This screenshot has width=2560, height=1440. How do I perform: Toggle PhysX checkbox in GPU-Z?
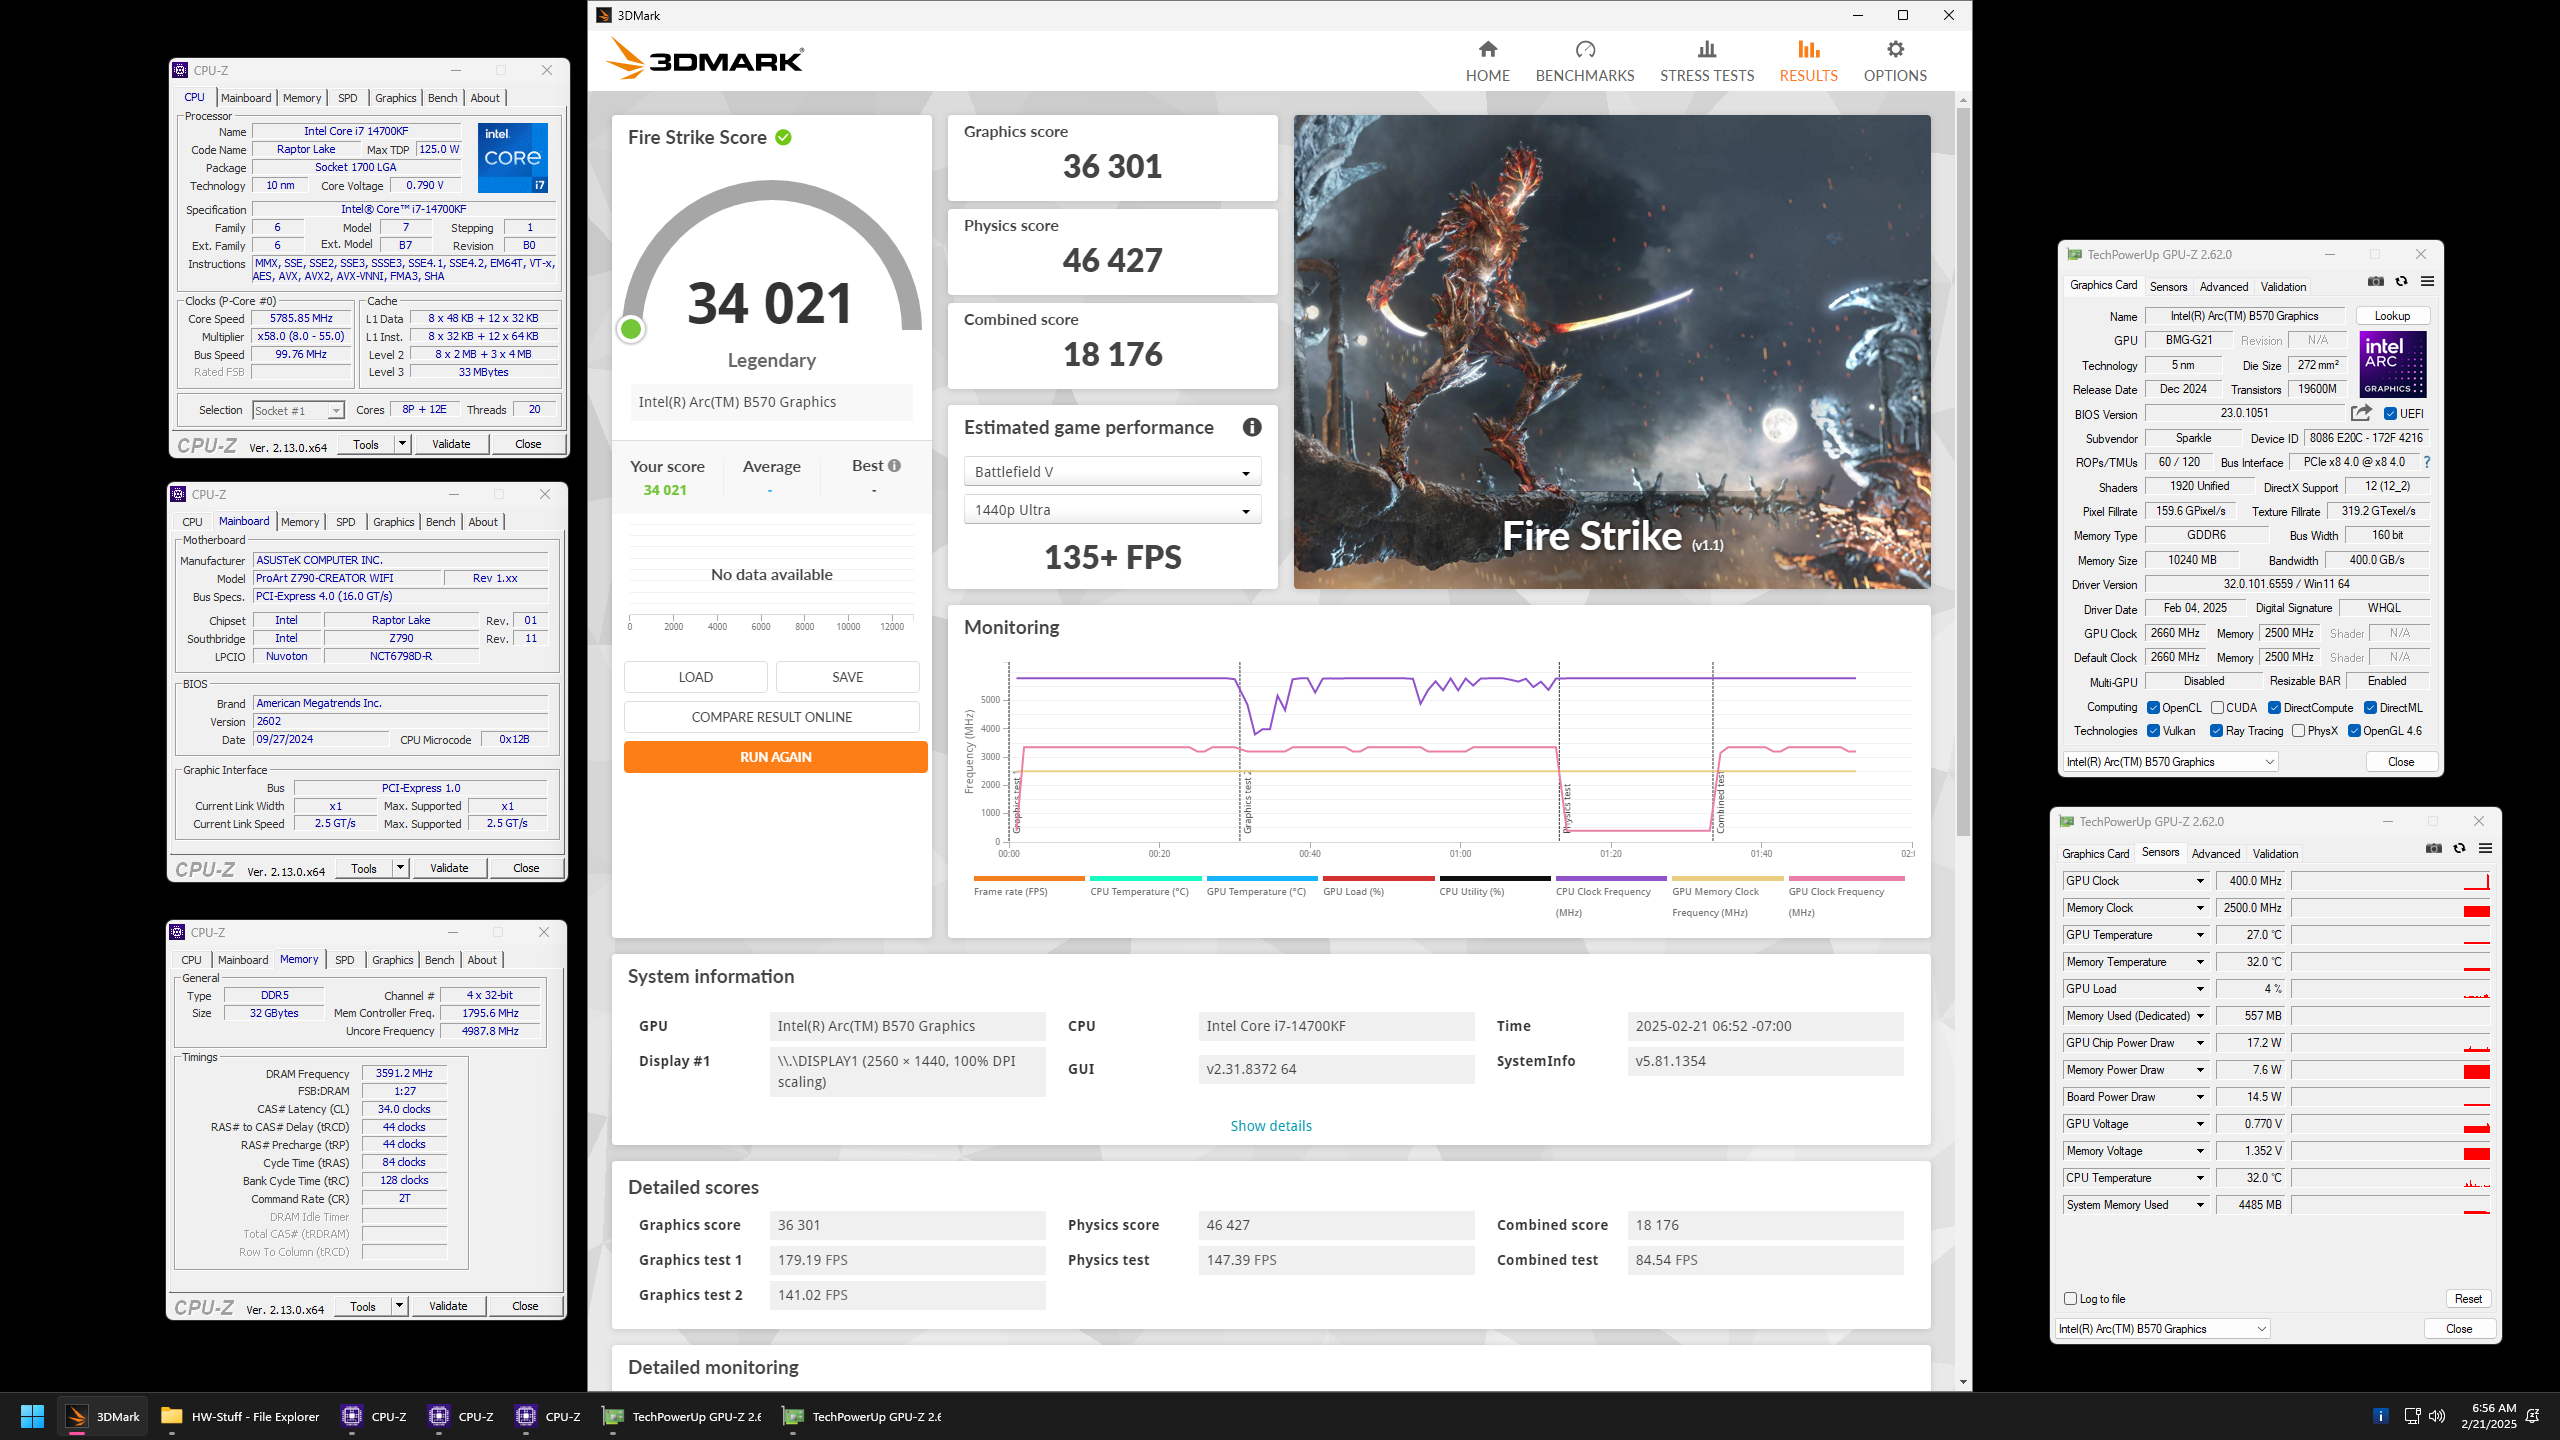(2298, 731)
